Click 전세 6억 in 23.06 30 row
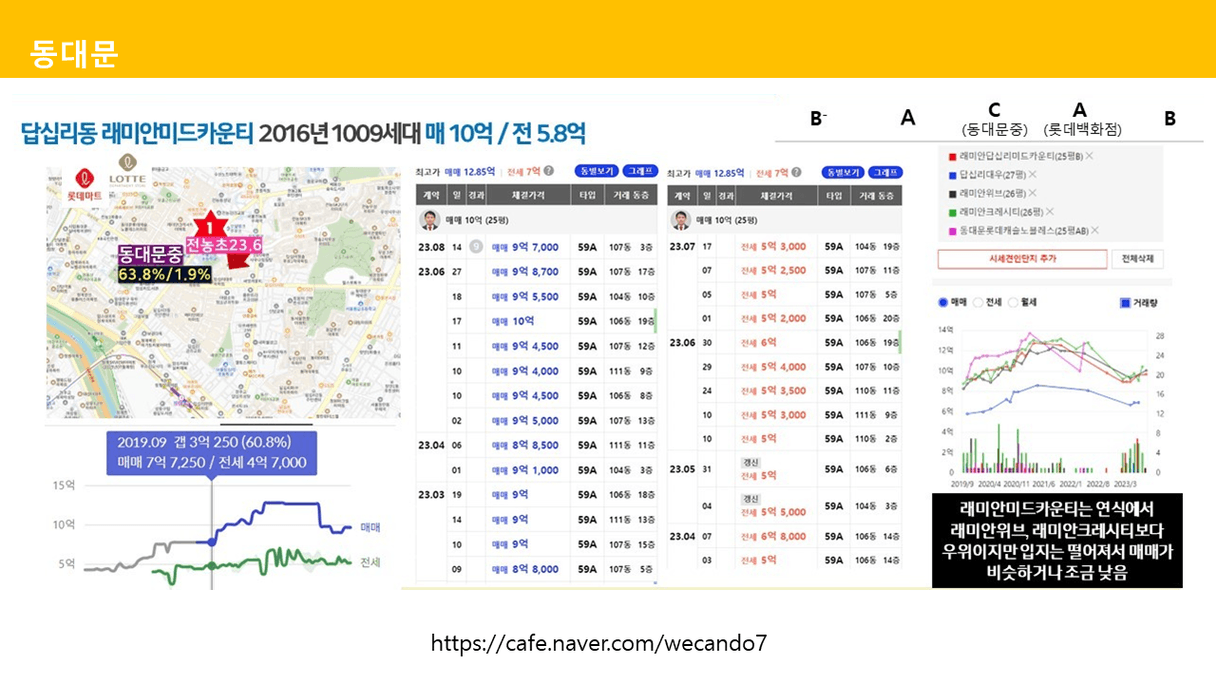This screenshot has width=1216, height=684. [759, 342]
